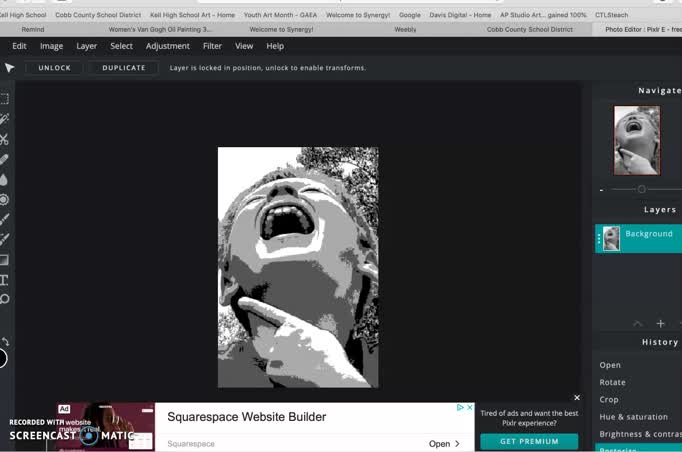This screenshot has height=452, width=682.
Task: Click the UNLOCK button
Action: [x=55, y=68]
